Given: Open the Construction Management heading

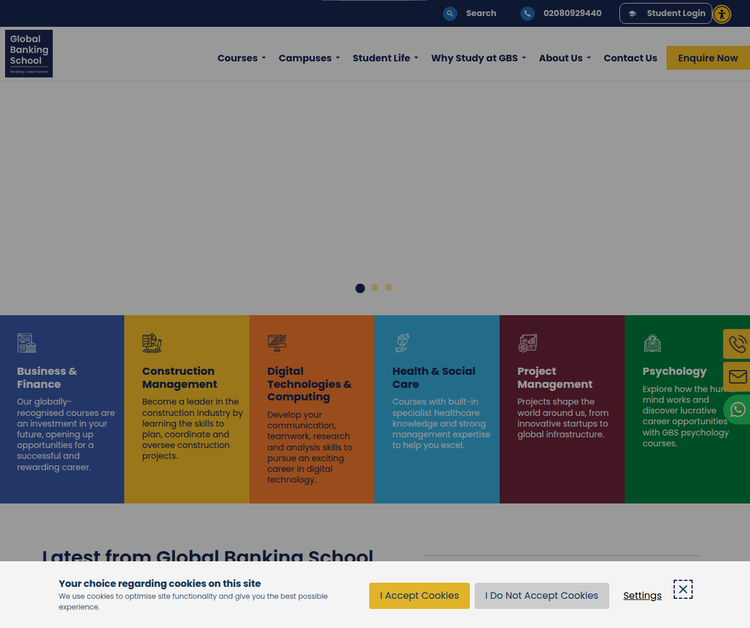Looking at the screenshot, I should pyautogui.click(x=179, y=377).
